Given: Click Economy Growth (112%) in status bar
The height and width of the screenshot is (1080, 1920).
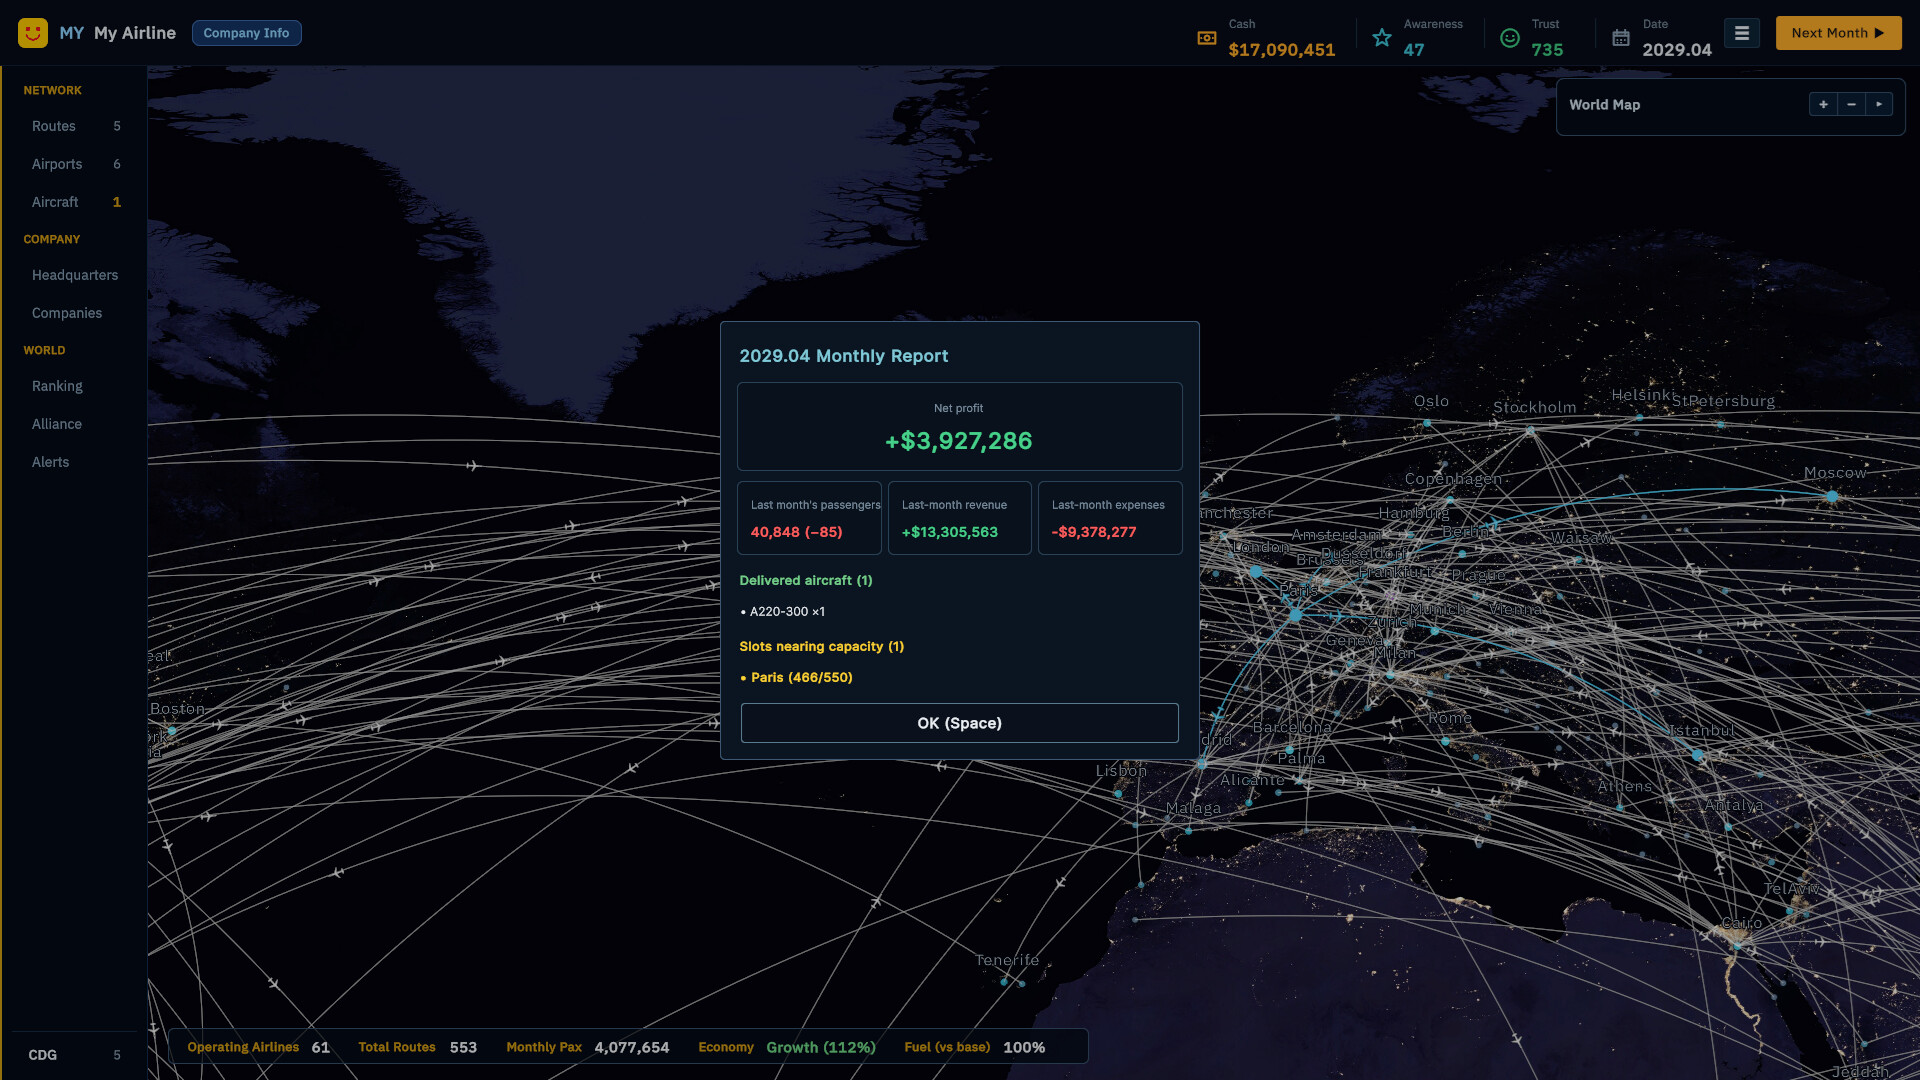Looking at the screenshot, I should coord(786,1047).
